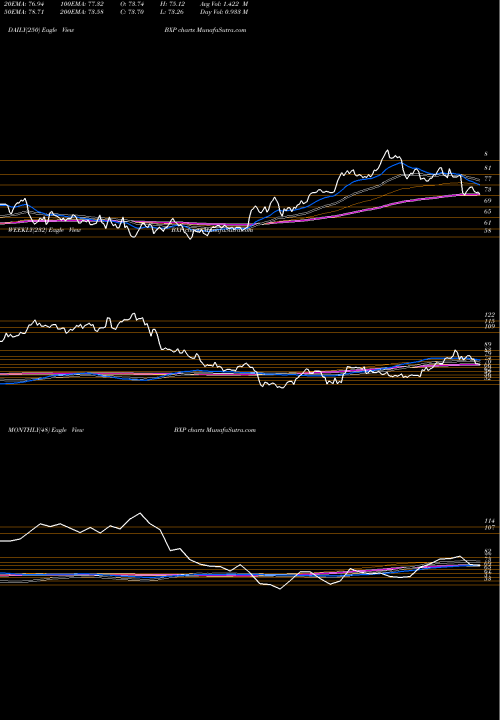Select the Close price readout
The height and width of the screenshot is (720, 500).
[x=134, y=12]
